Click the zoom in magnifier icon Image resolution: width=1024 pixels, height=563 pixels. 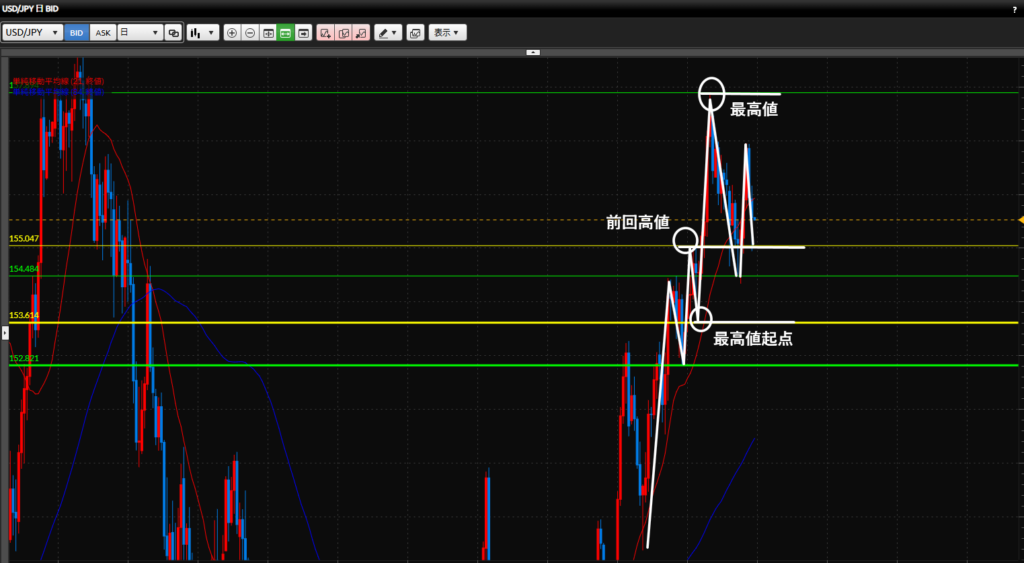tap(232, 32)
